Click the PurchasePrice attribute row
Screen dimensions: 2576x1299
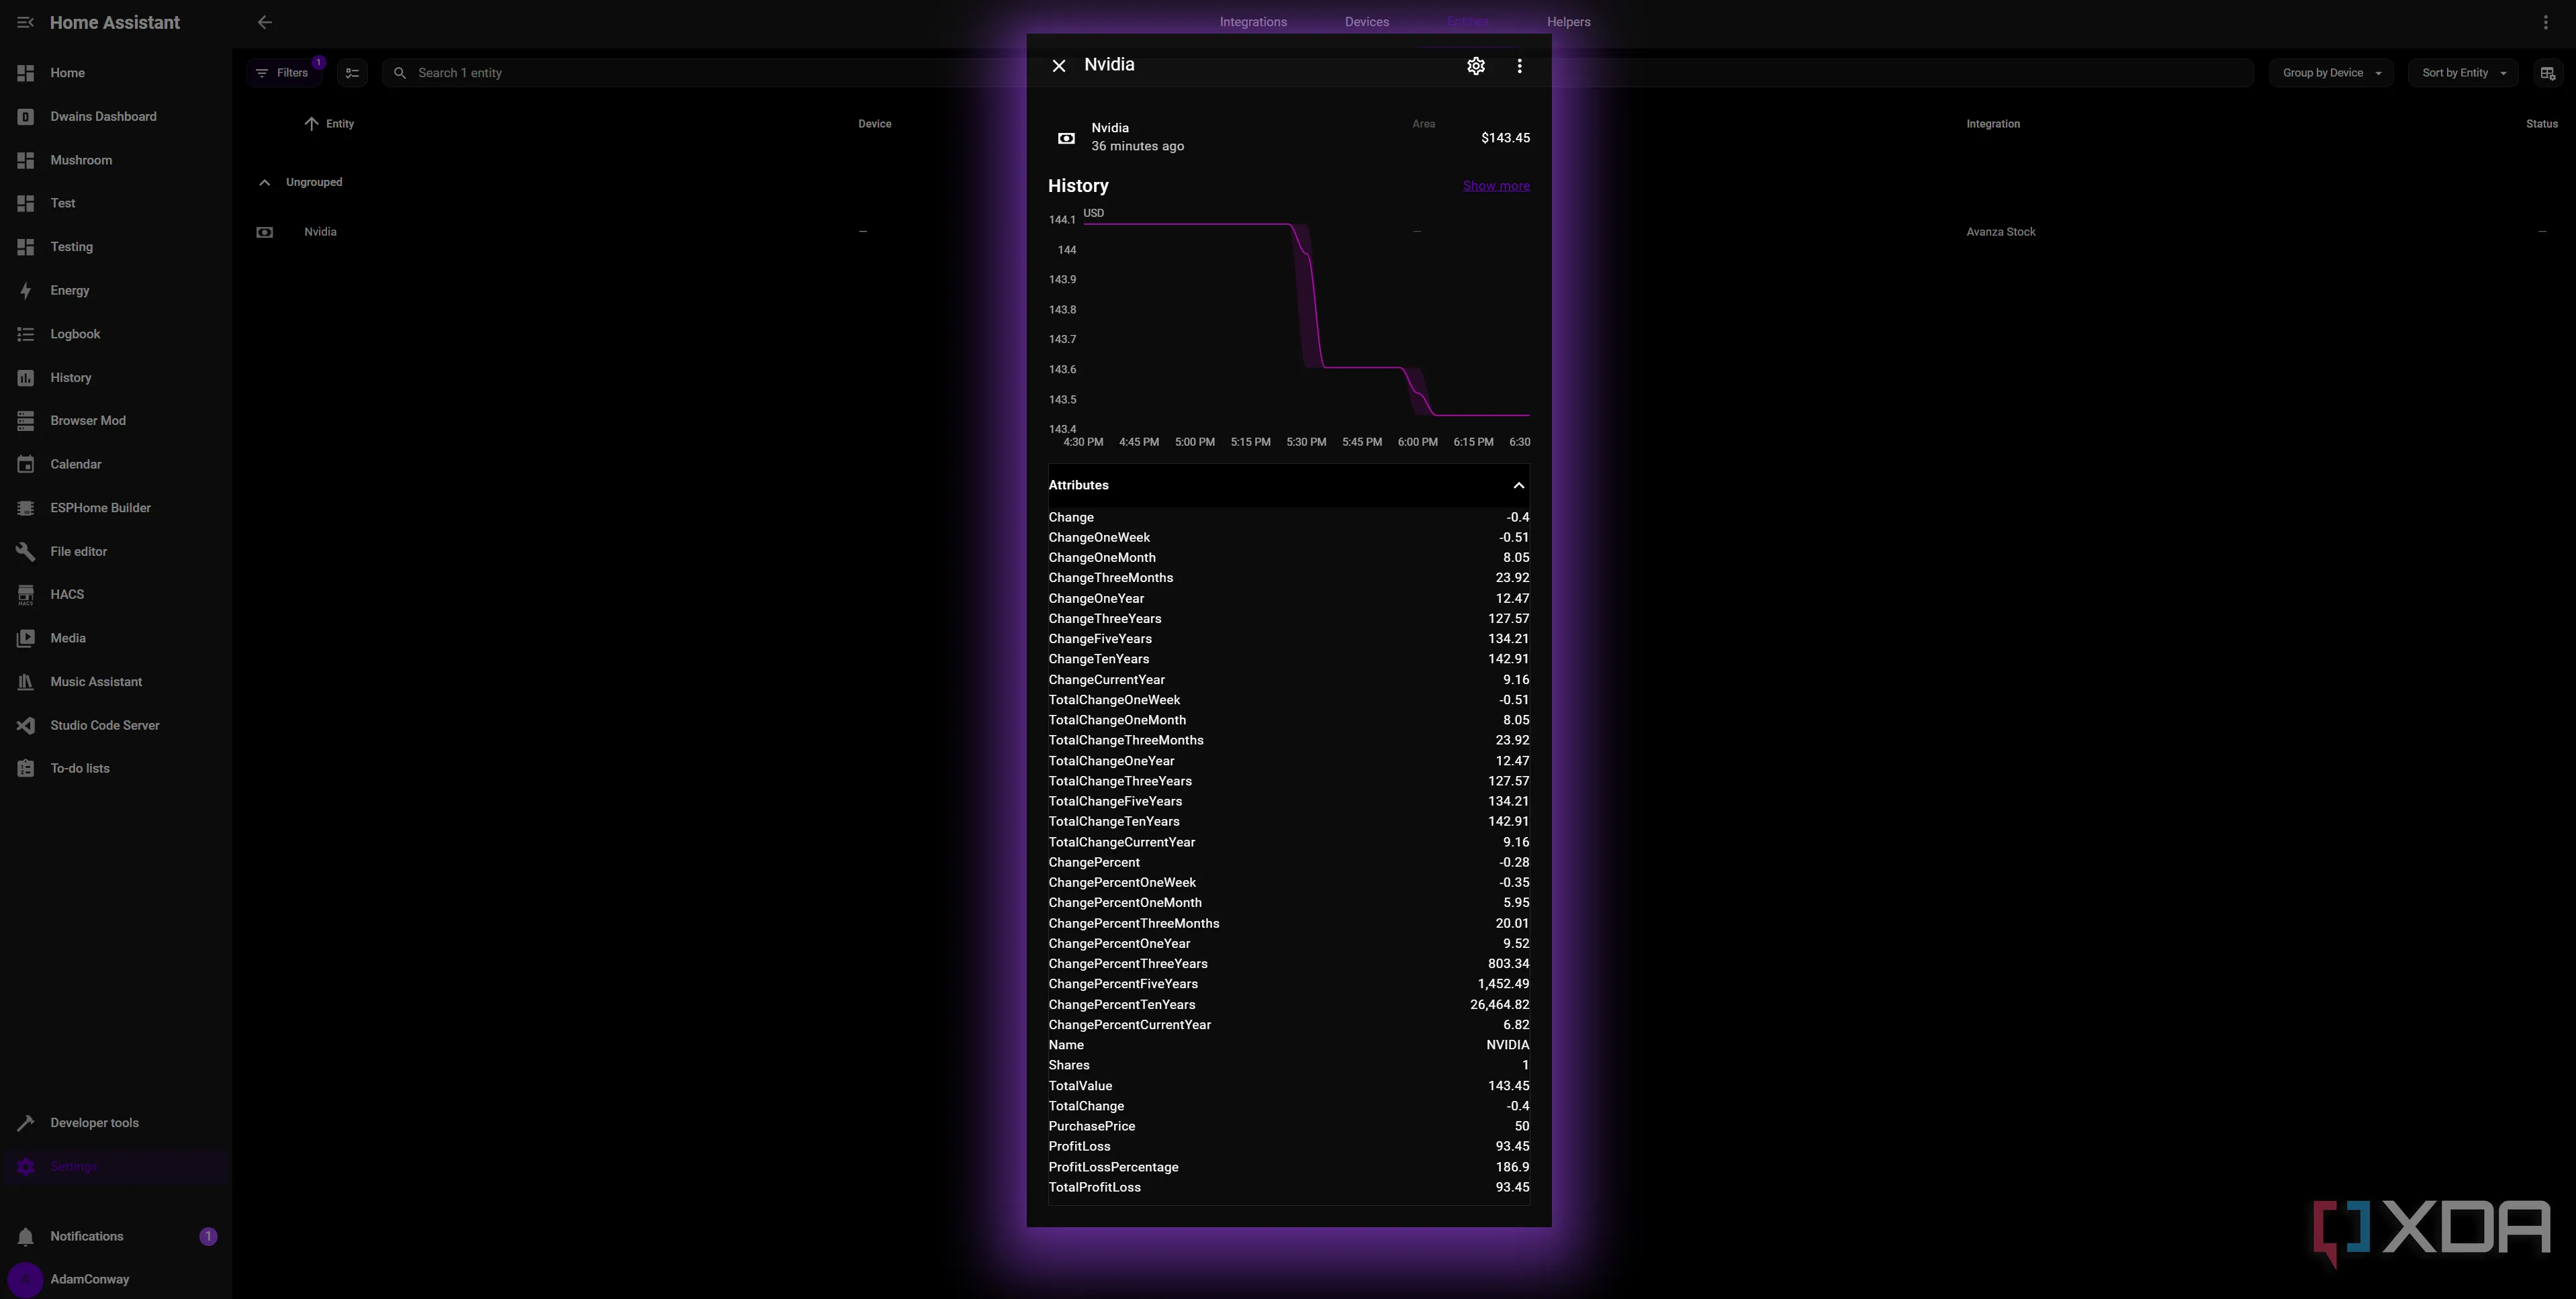pyautogui.click(x=1288, y=1126)
